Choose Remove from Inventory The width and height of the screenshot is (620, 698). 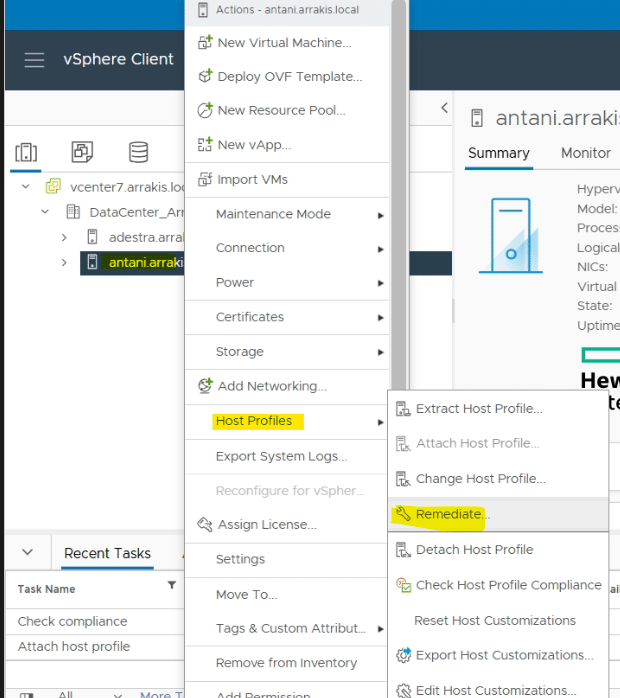coord(287,663)
